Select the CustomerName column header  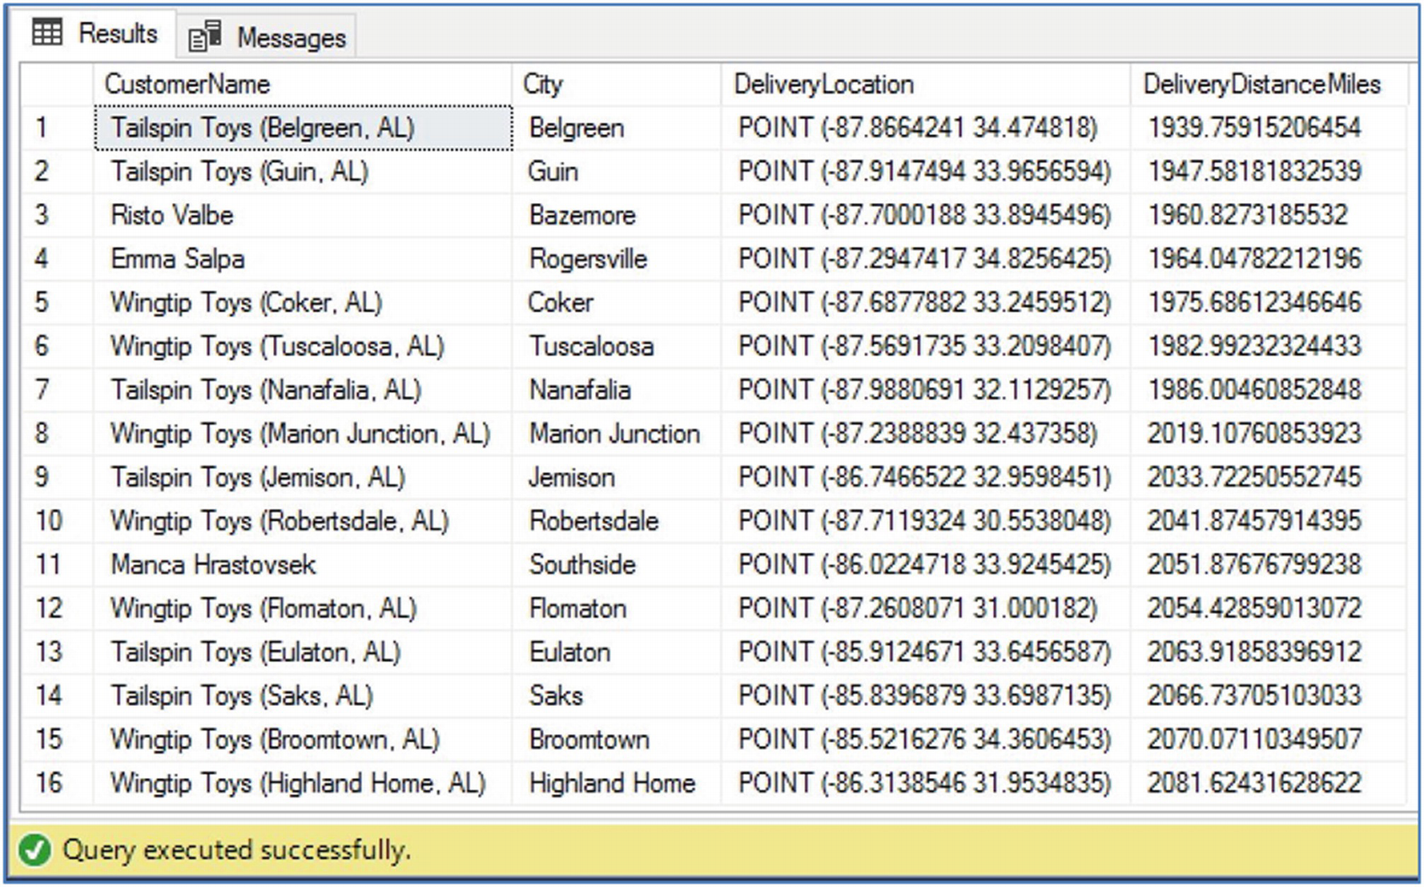point(302,84)
